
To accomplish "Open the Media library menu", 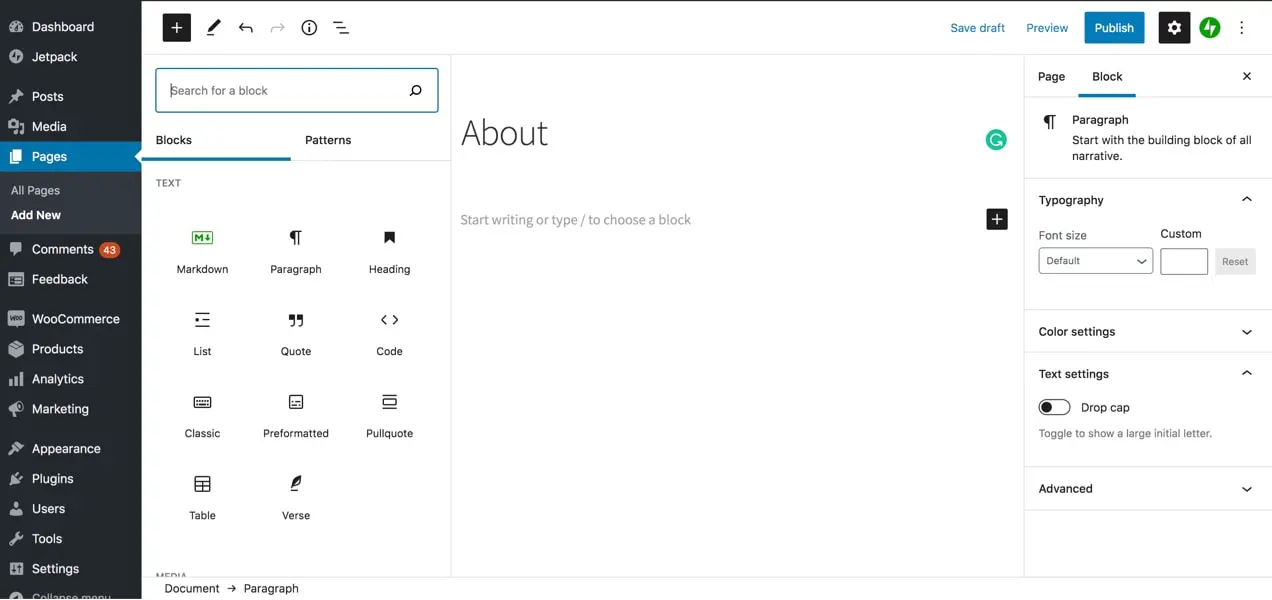I will tap(70, 127).
